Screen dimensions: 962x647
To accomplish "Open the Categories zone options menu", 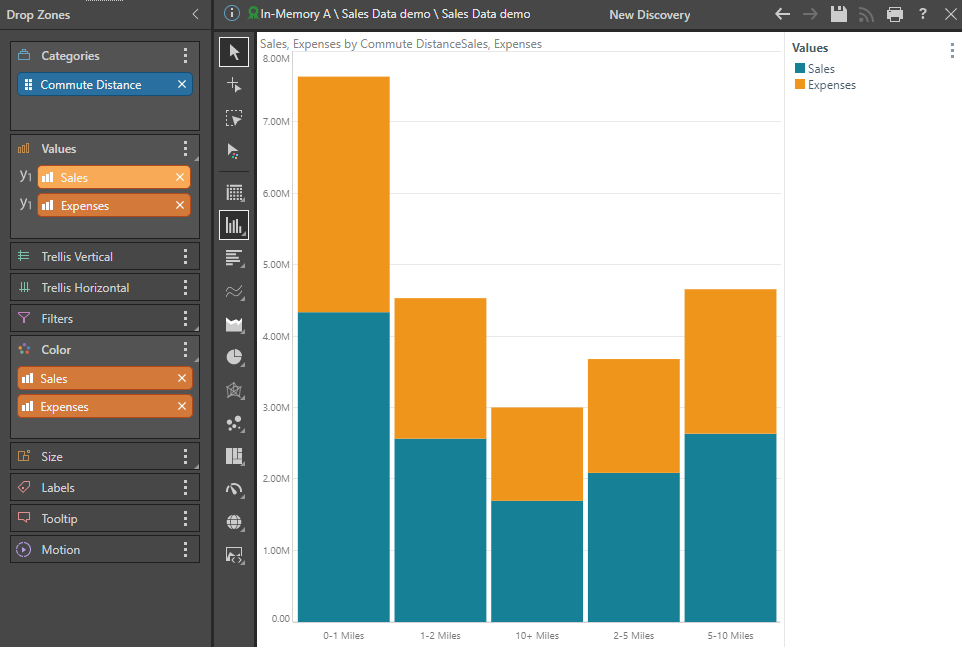I will pos(185,56).
